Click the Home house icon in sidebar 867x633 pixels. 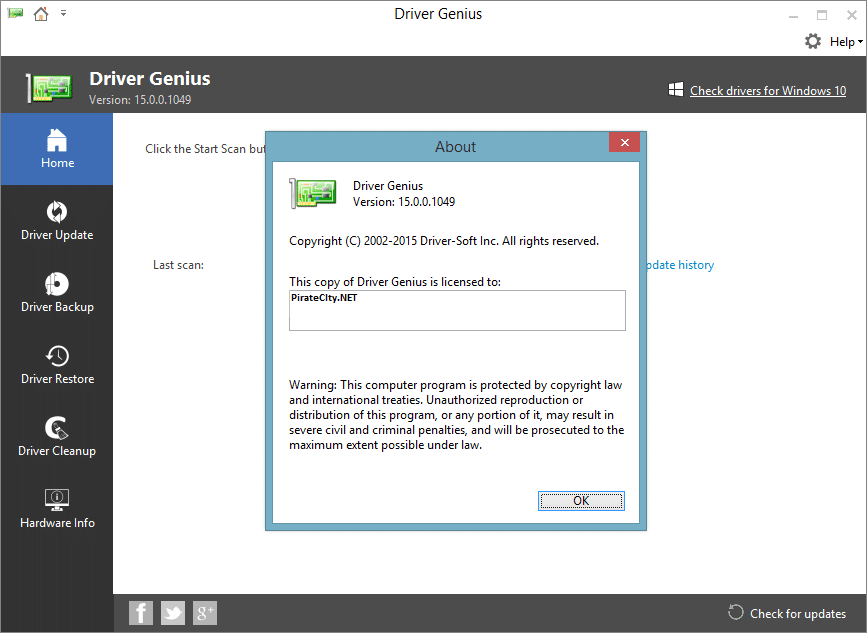[57, 139]
